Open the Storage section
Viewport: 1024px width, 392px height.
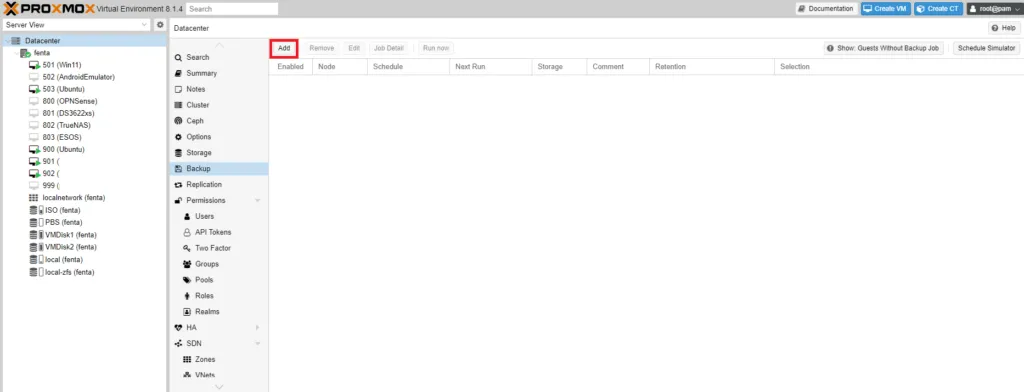tap(219, 153)
